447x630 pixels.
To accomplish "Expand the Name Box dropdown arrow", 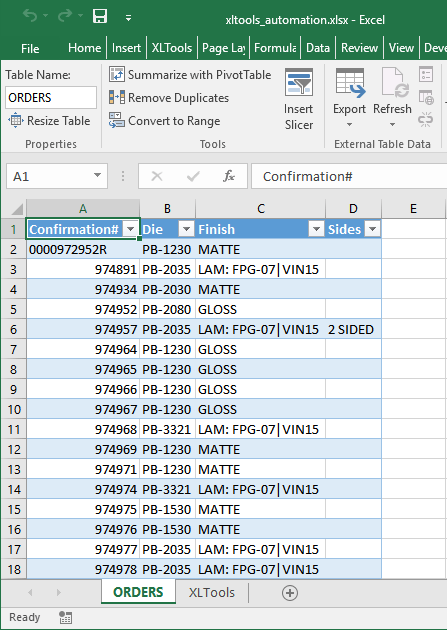I will (97, 175).
